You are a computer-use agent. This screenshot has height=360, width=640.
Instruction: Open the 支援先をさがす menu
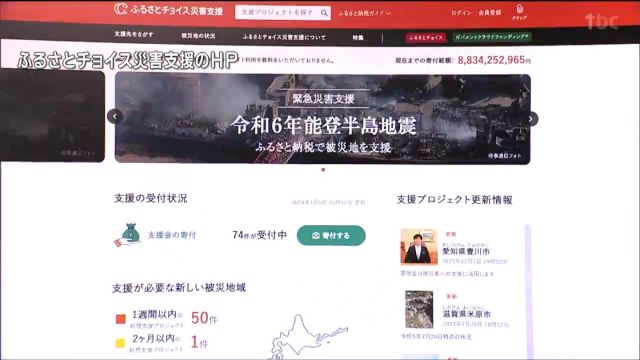[134, 34]
